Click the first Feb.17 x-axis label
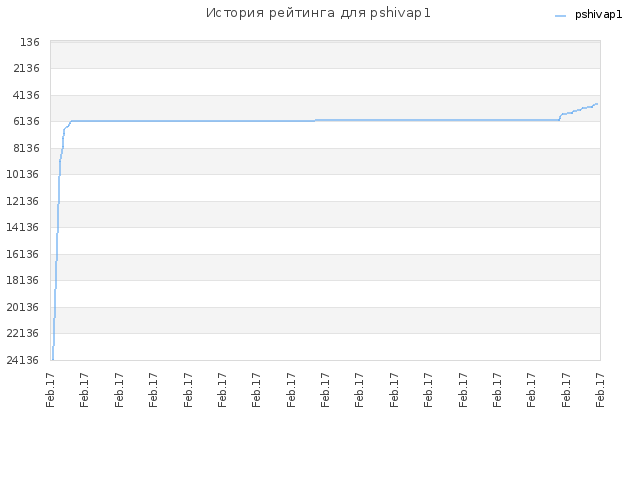Image resolution: width=640 pixels, height=480 pixels. pos(50,390)
